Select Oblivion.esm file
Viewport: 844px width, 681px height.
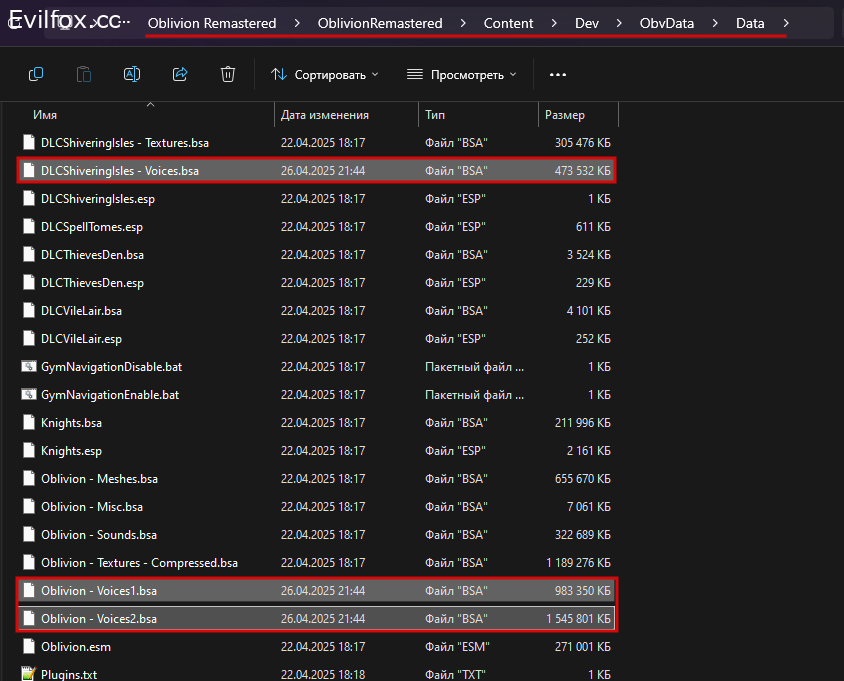(x=317, y=647)
